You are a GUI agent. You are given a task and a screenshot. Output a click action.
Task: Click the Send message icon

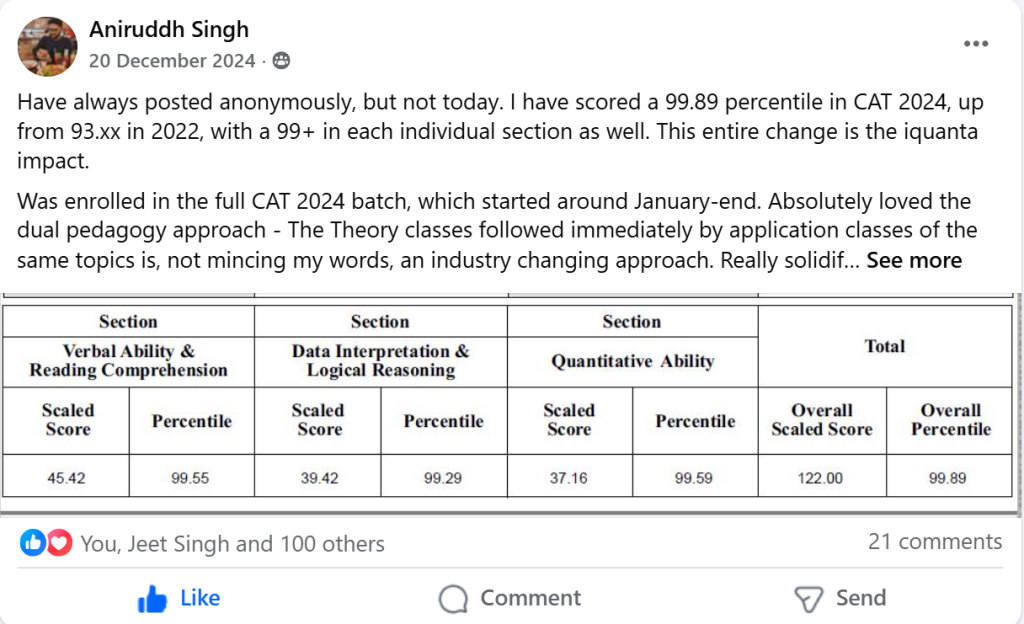[808, 599]
